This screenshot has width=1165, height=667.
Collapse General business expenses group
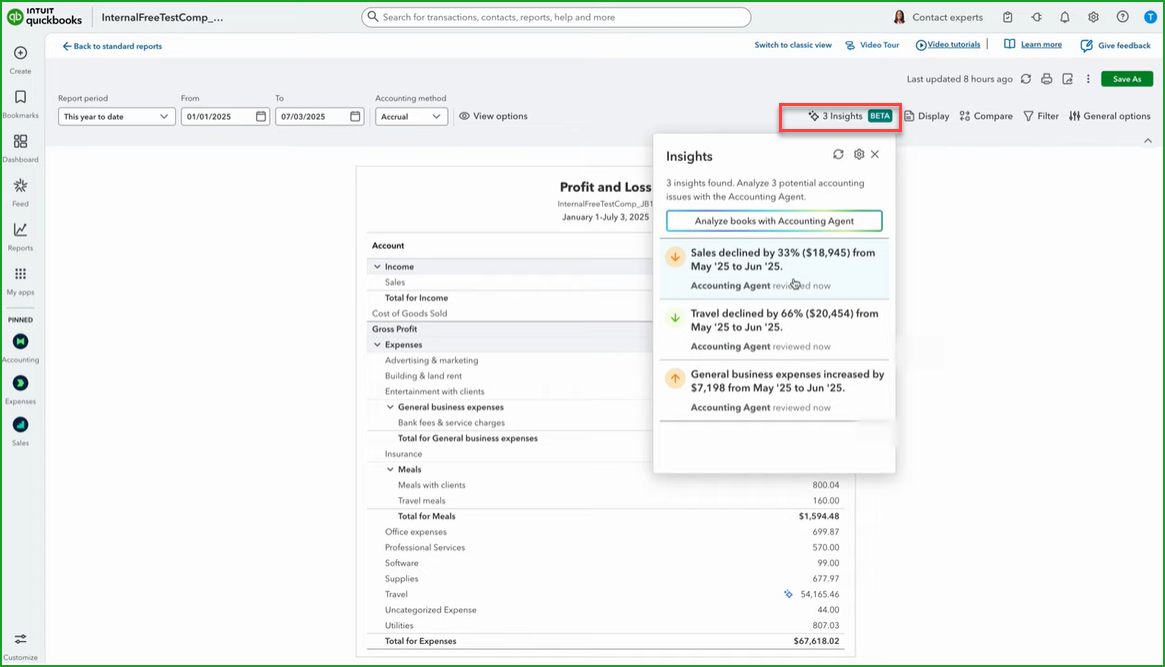pyautogui.click(x=390, y=407)
